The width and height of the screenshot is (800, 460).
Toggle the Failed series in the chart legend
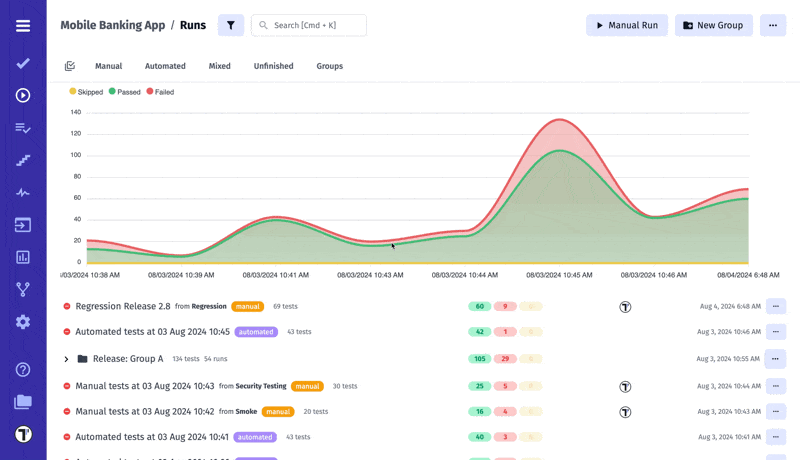pyautogui.click(x=160, y=92)
